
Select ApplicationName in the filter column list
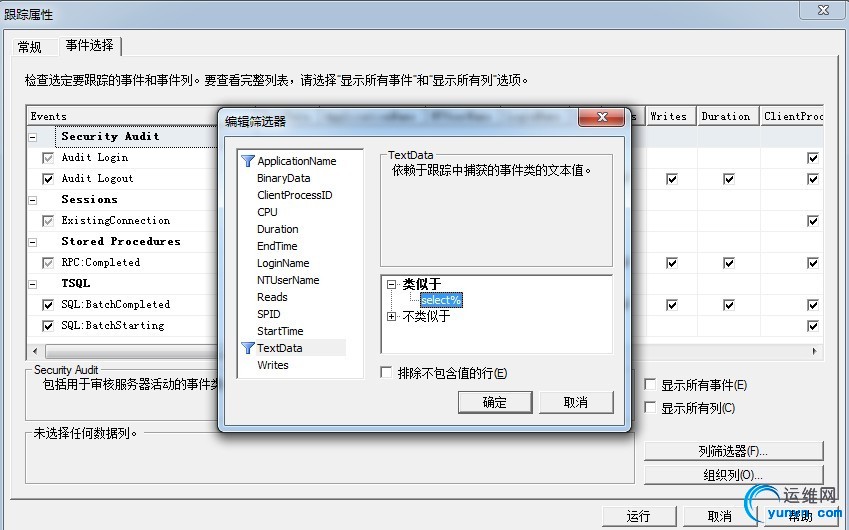coord(297,161)
